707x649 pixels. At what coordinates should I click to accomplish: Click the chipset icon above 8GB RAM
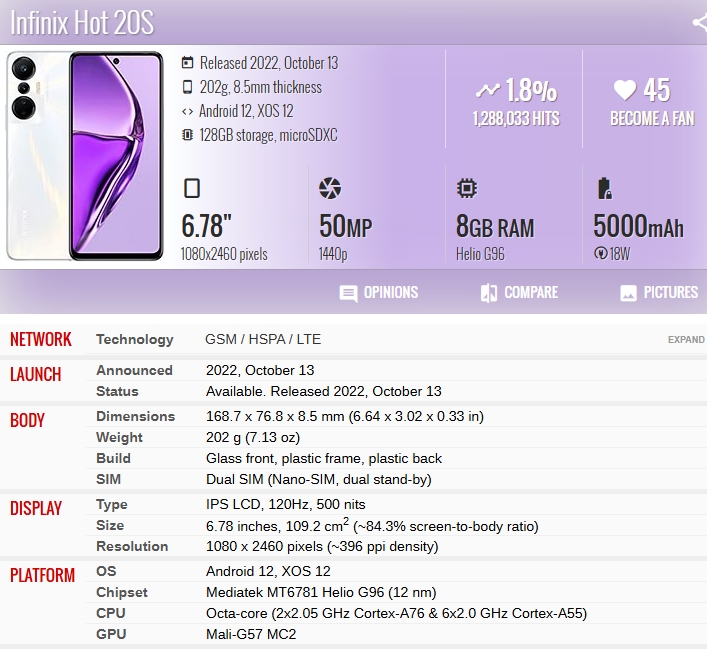(x=466, y=188)
